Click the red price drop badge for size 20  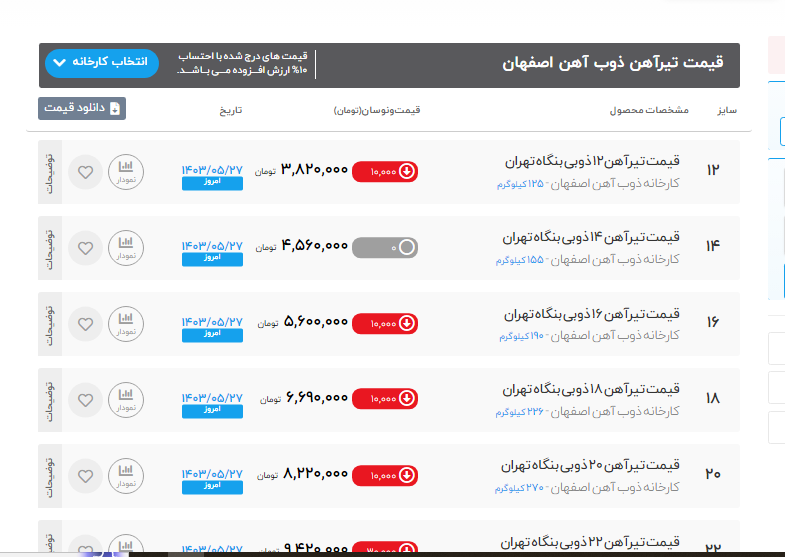pyautogui.click(x=385, y=475)
